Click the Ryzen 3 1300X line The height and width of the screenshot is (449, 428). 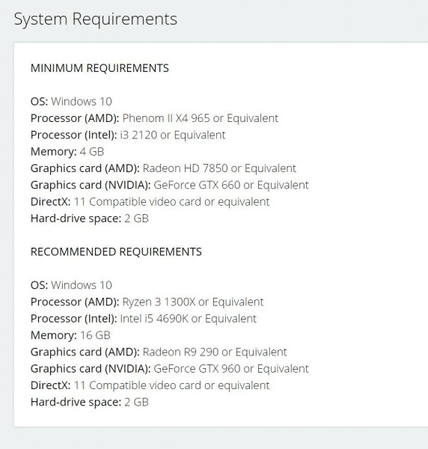click(x=147, y=302)
